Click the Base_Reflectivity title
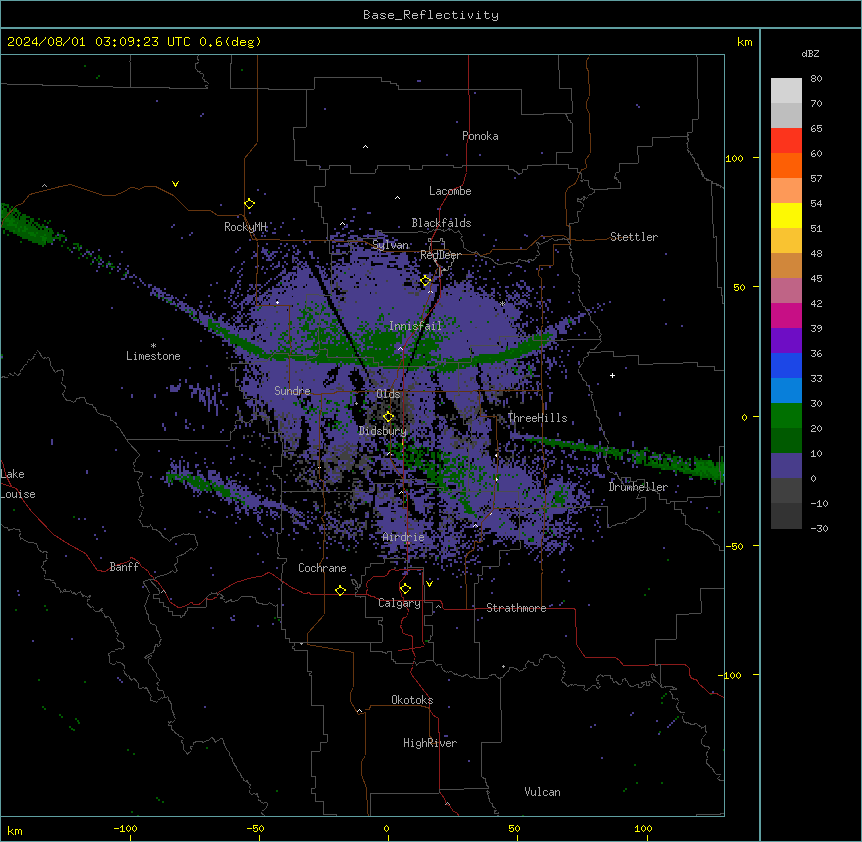The width and height of the screenshot is (862, 842). [x=431, y=15]
